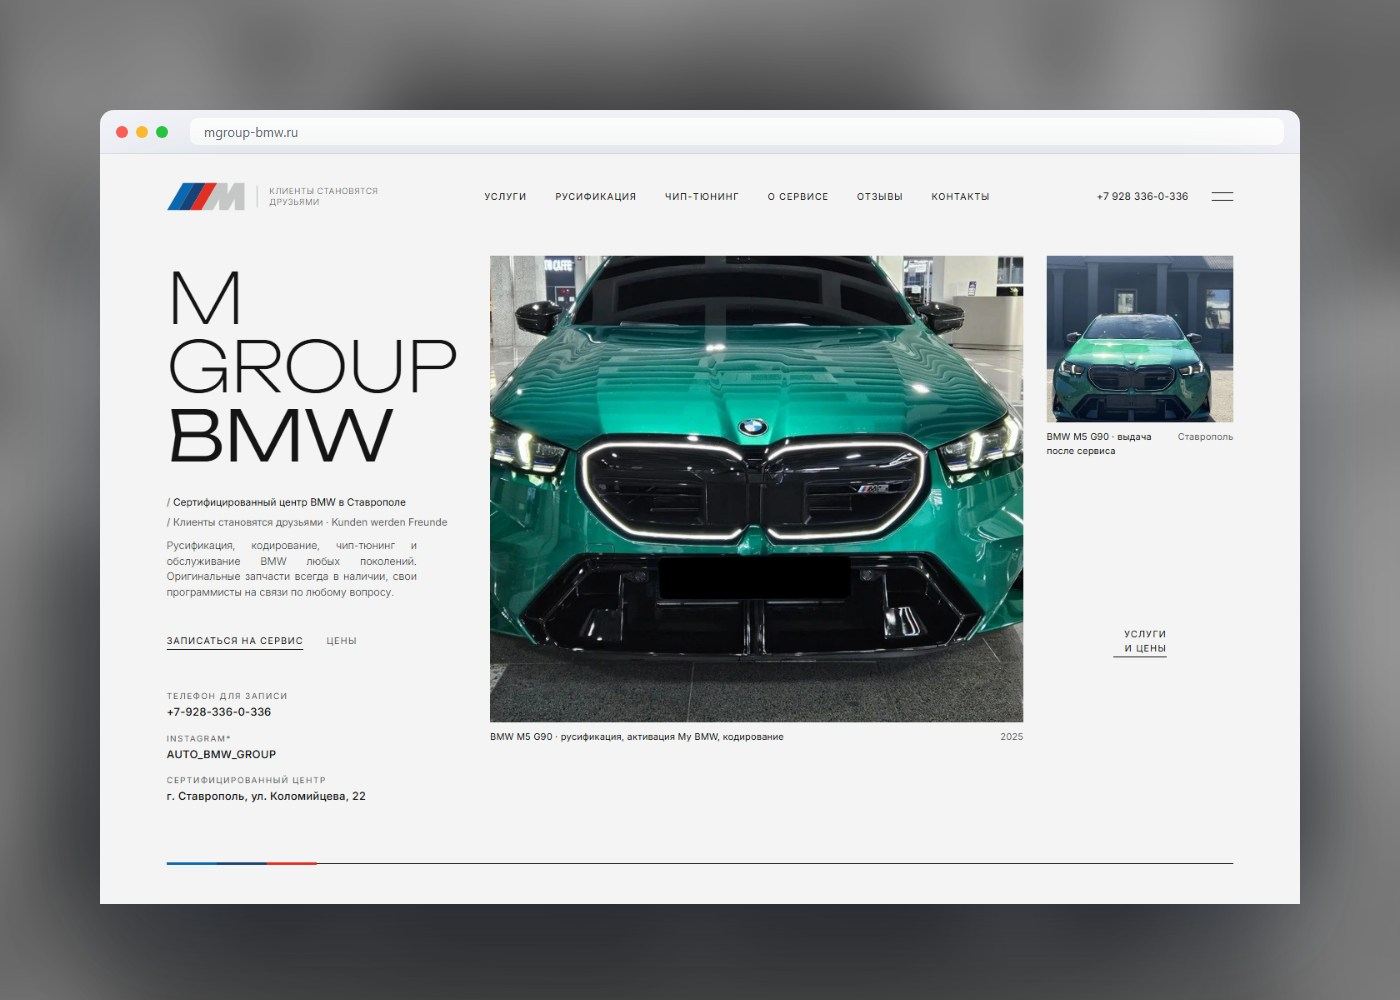Go to РУСИФИКАЦИЯ section
This screenshot has height=1000, width=1400.
click(x=596, y=197)
